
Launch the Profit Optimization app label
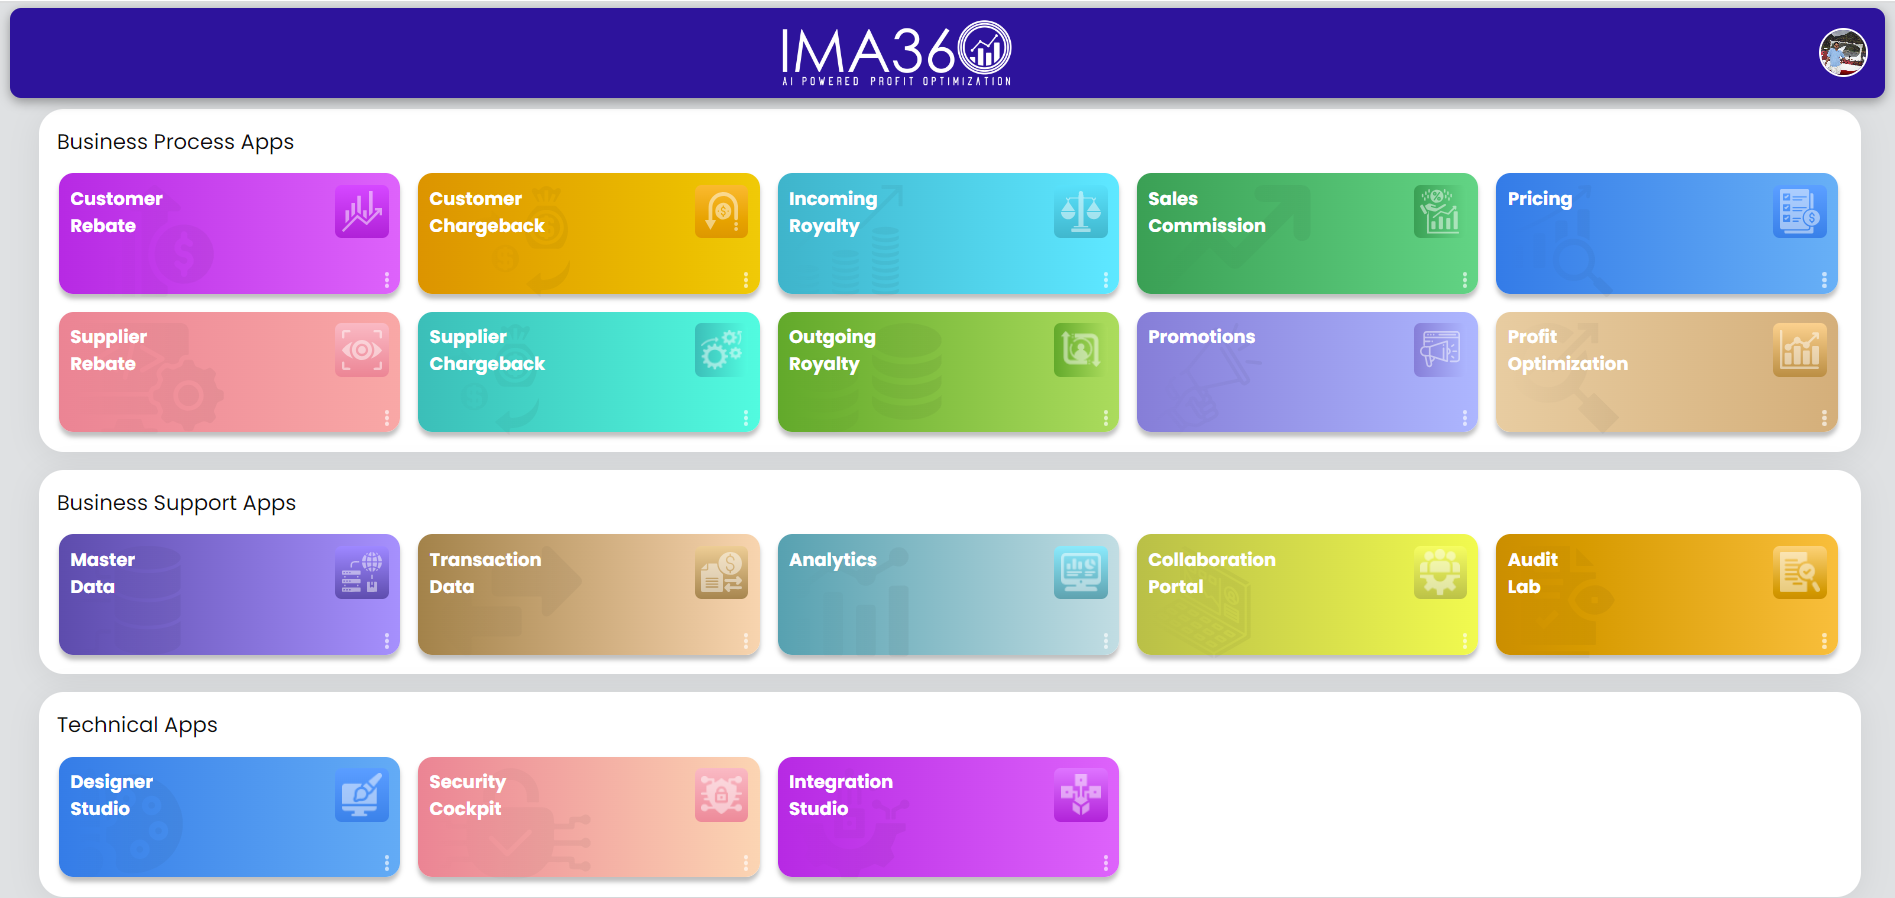coord(1568,350)
